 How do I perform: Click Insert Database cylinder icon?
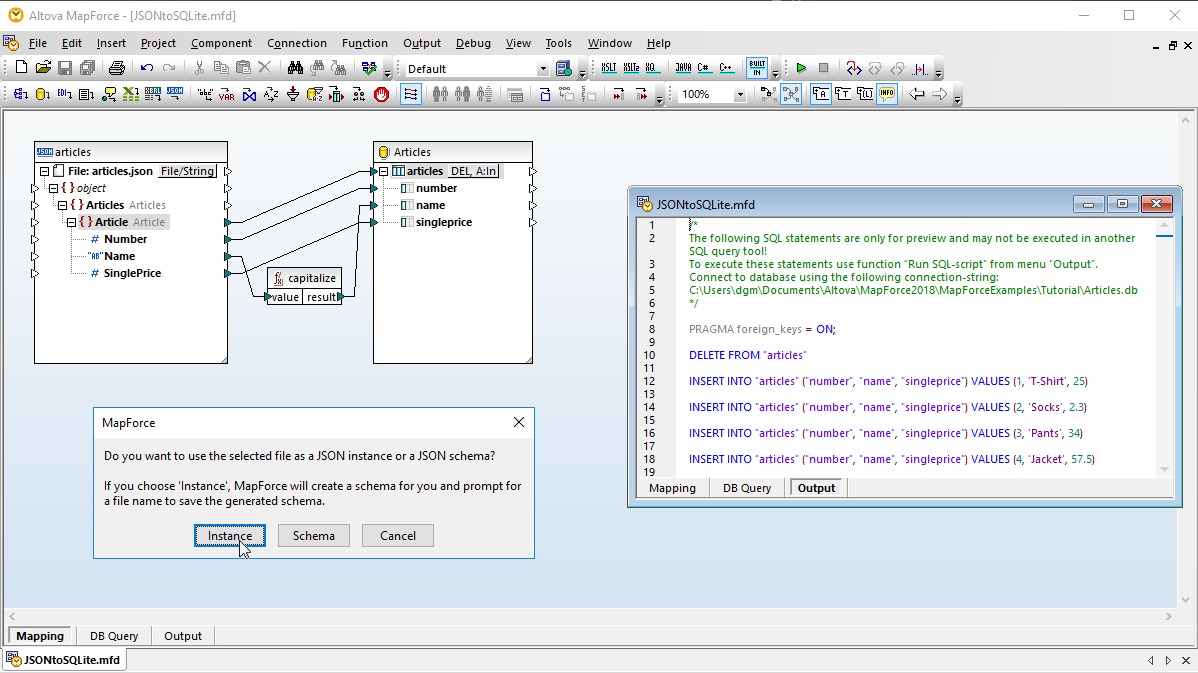pyautogui.click(x=43, y=94)
